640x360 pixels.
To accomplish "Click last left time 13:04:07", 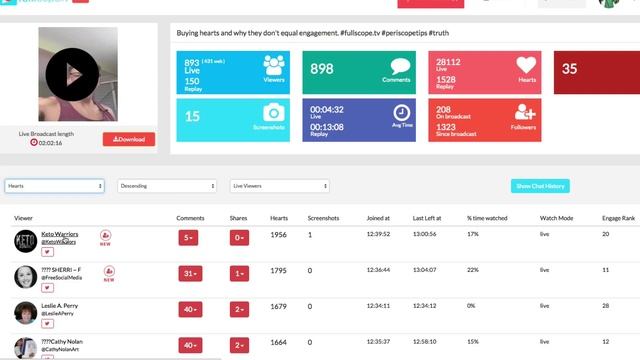I will (424, 270).
